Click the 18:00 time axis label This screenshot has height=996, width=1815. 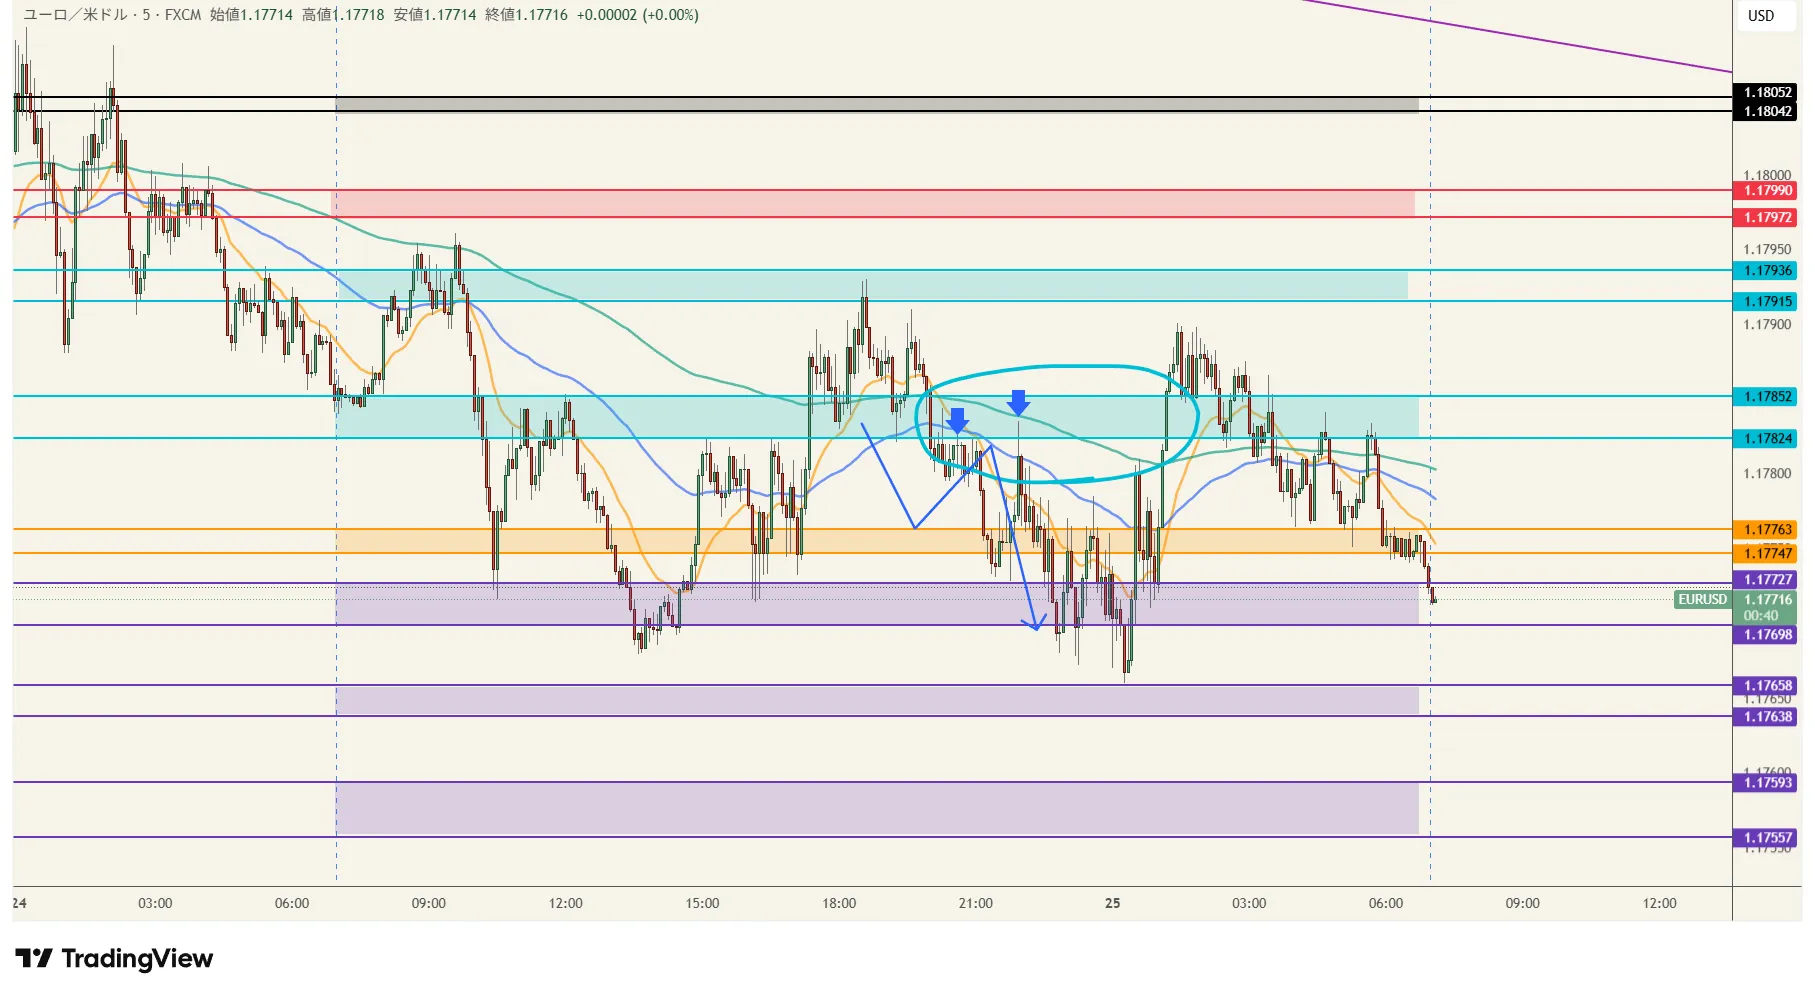click(x=839, y=903)
